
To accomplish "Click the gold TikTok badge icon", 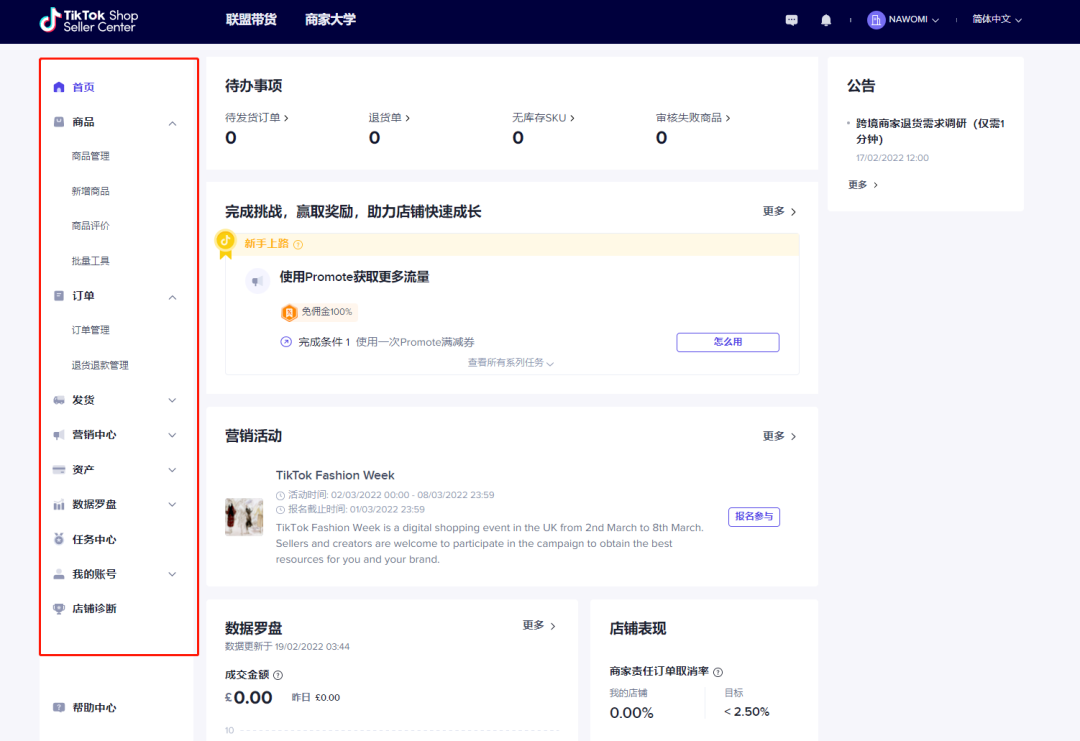I will (225, 244).
